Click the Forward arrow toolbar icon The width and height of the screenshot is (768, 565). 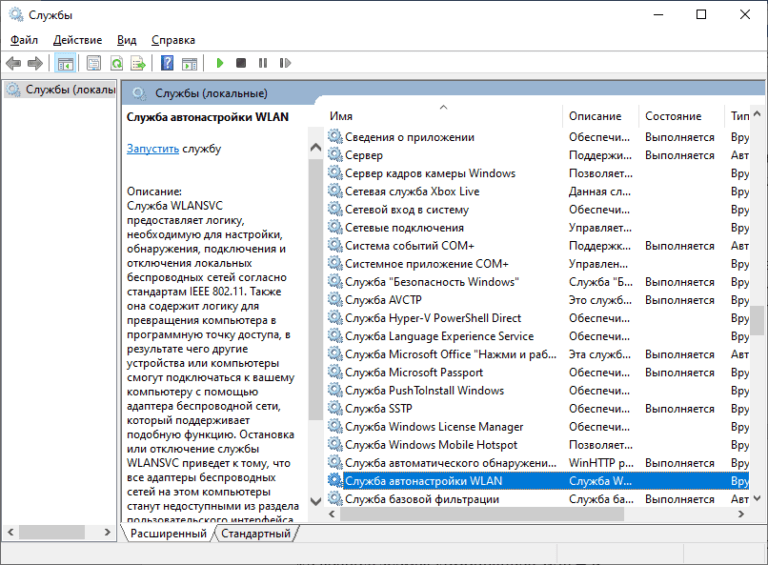35,63
